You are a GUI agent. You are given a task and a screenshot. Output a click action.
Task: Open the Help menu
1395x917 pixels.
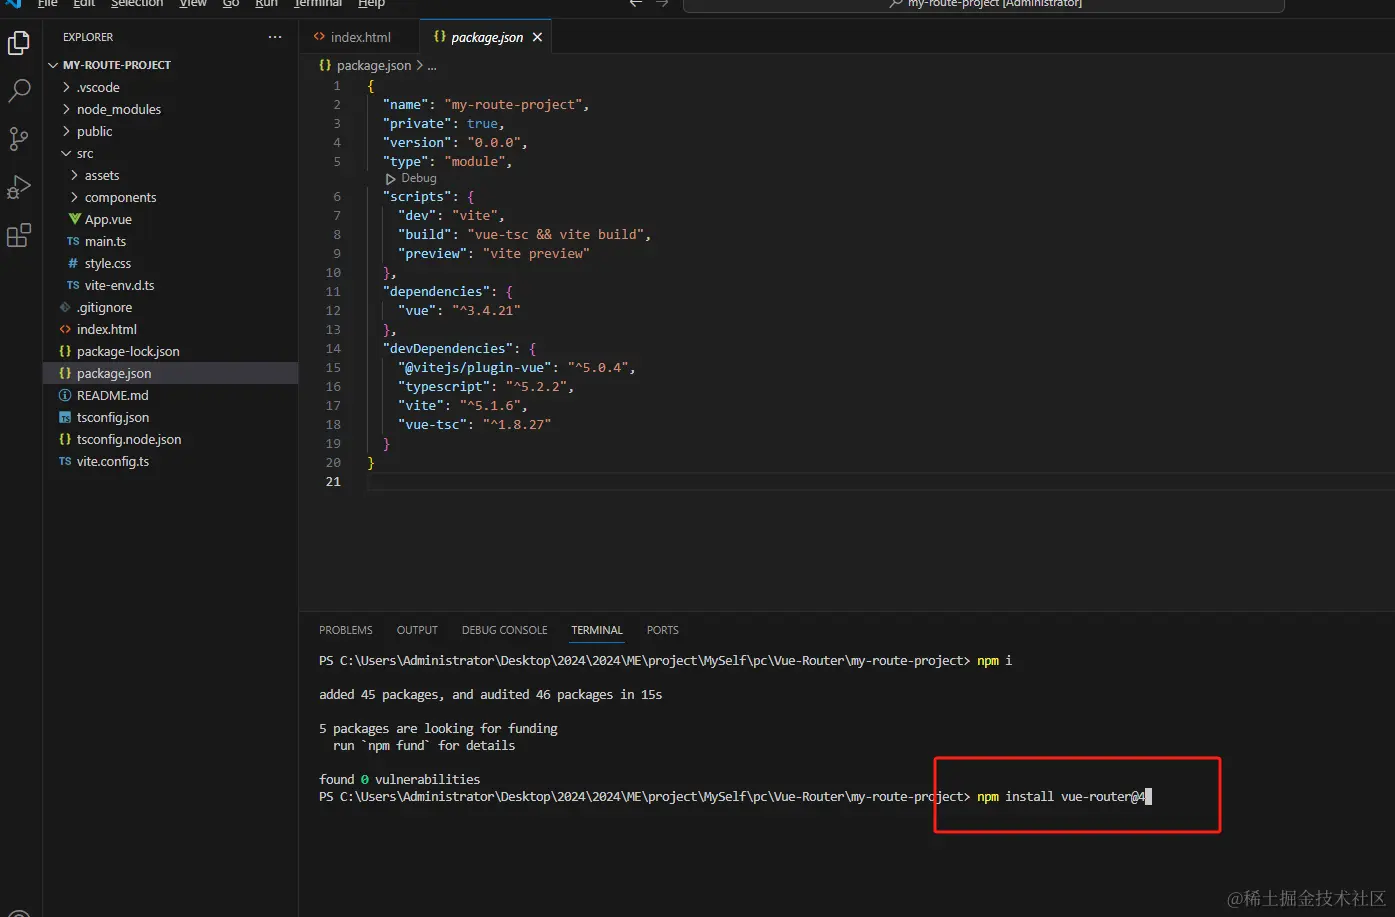click(371, 3)
